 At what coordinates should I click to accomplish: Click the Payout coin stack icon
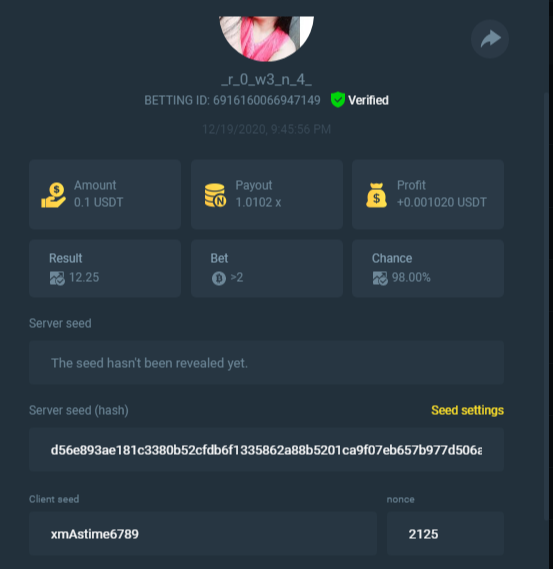click(215, 195)
